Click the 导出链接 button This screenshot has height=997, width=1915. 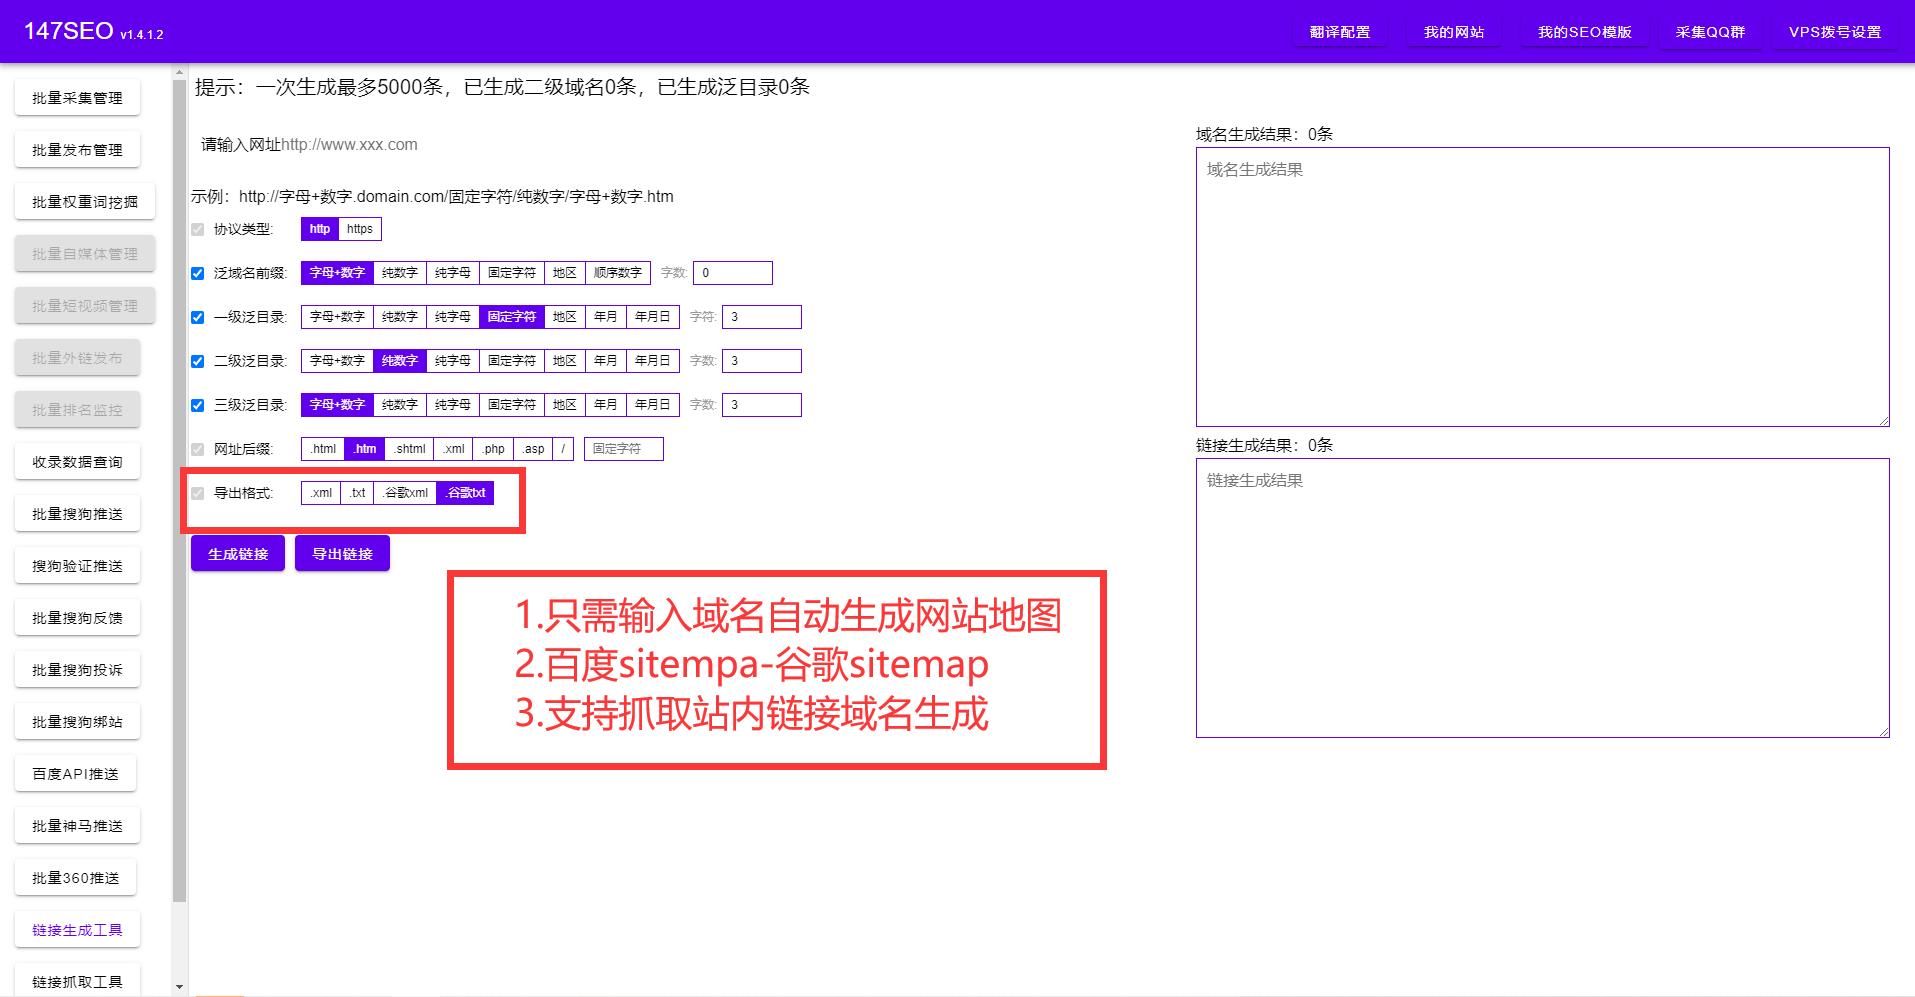point(342,552)
